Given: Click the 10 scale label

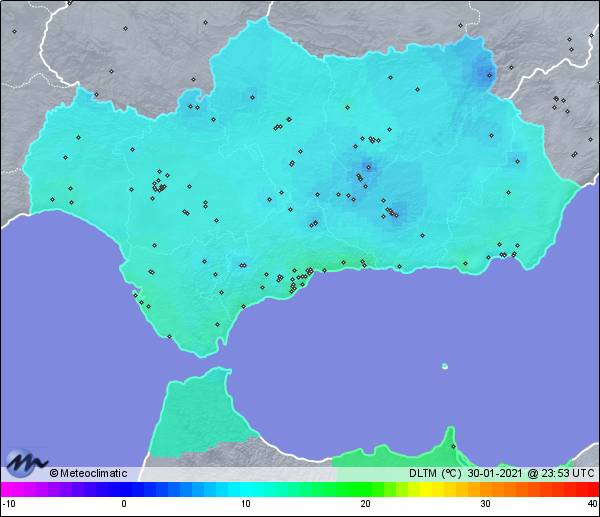Looking at the screenshot, I should (246, 503).
